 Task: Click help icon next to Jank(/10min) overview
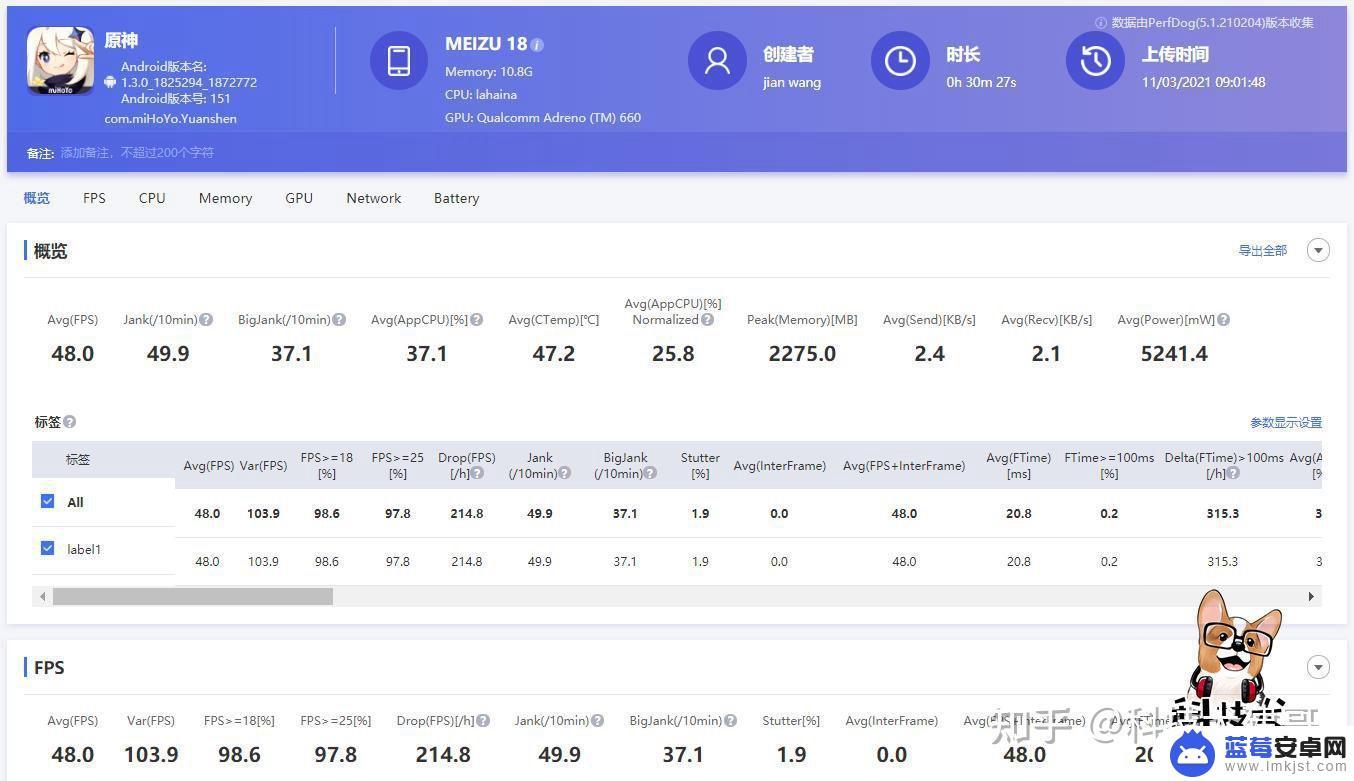(206, 320)
